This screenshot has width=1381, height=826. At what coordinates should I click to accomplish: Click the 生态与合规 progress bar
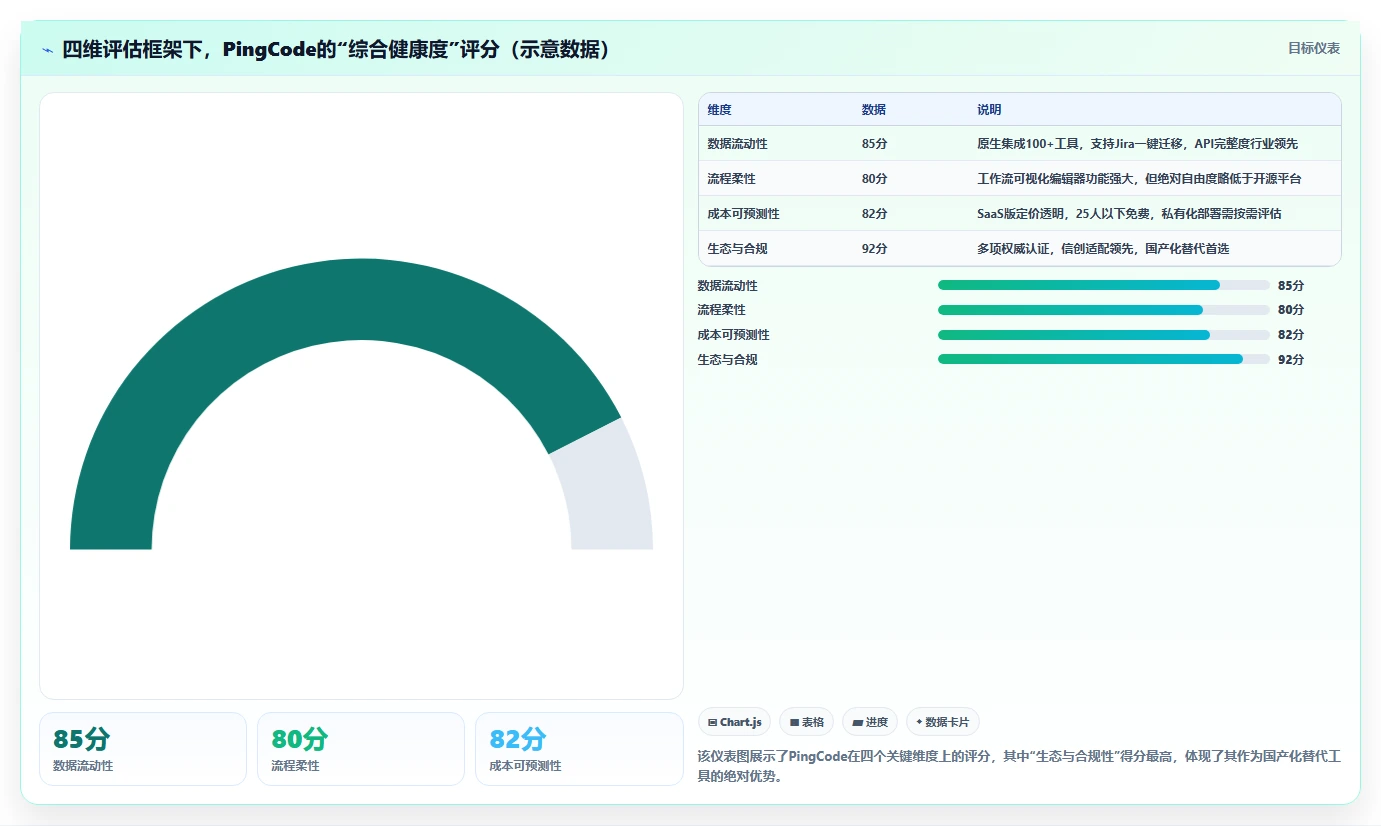pyautogui.click(x=1104, y=359)
